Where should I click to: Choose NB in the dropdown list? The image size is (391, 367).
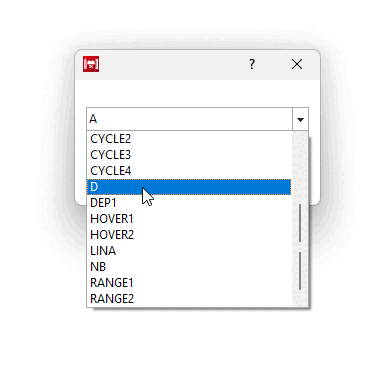click(189, 267)
